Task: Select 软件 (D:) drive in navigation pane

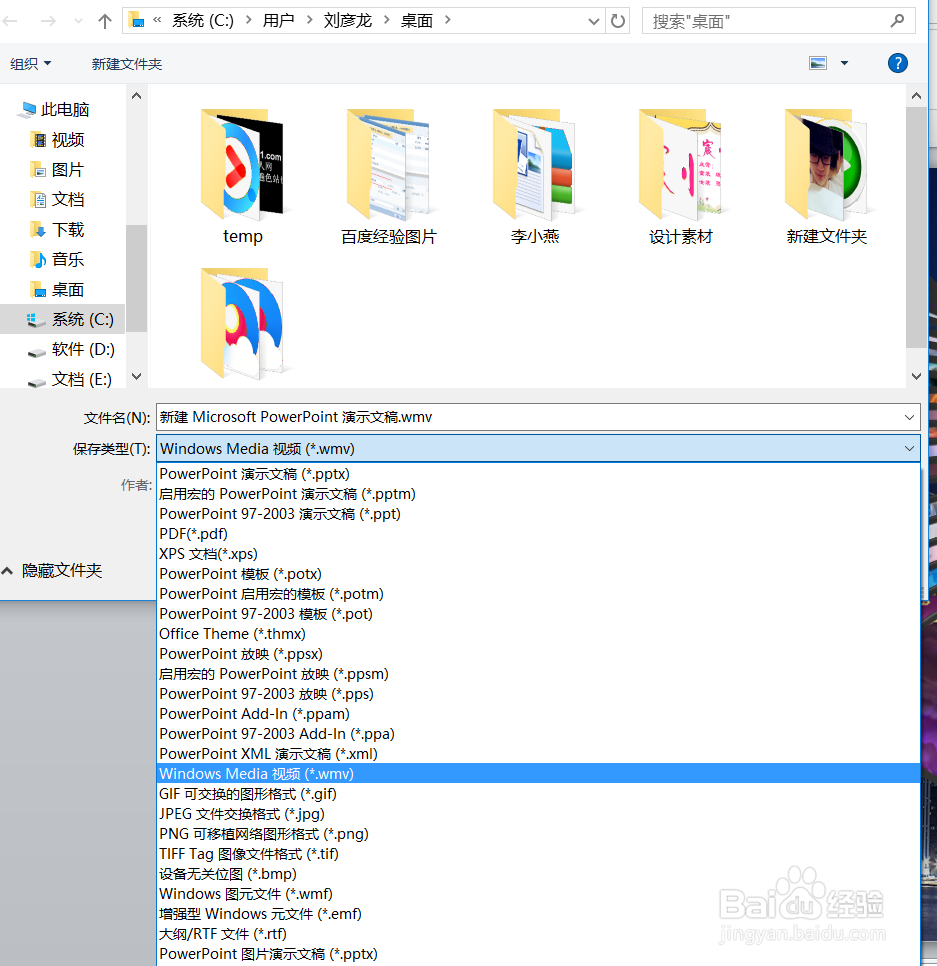Action: 71,349
